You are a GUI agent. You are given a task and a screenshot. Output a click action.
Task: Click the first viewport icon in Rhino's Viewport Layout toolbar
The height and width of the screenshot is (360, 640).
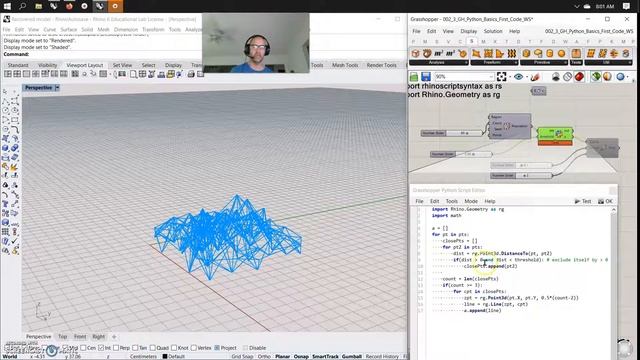[x=8, y=74]
